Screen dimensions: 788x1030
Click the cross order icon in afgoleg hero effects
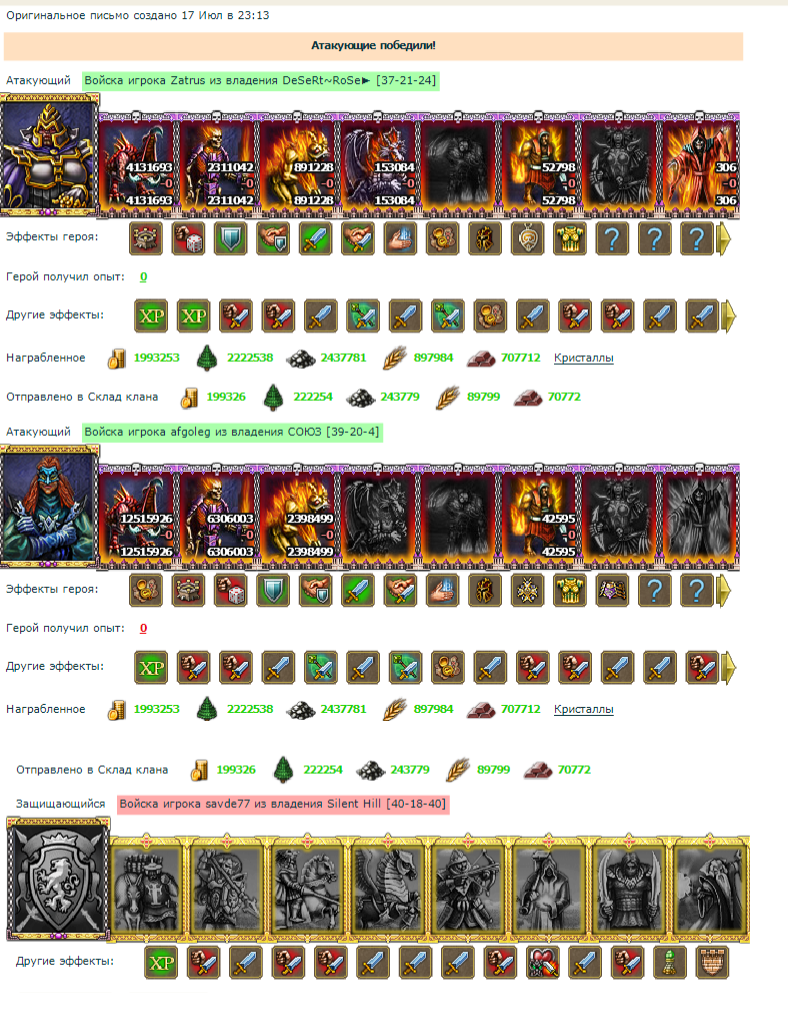[527, 591]
